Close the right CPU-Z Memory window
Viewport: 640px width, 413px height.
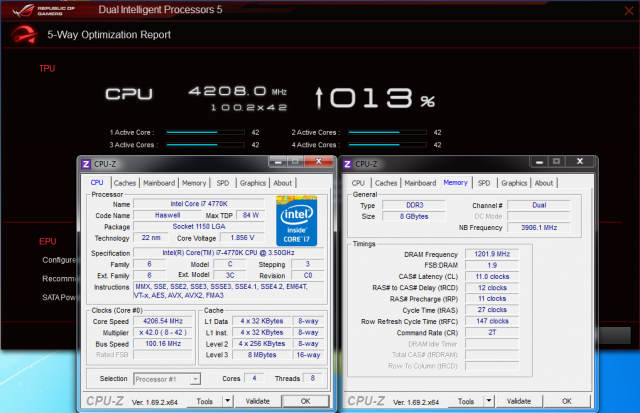coord(580,162)
